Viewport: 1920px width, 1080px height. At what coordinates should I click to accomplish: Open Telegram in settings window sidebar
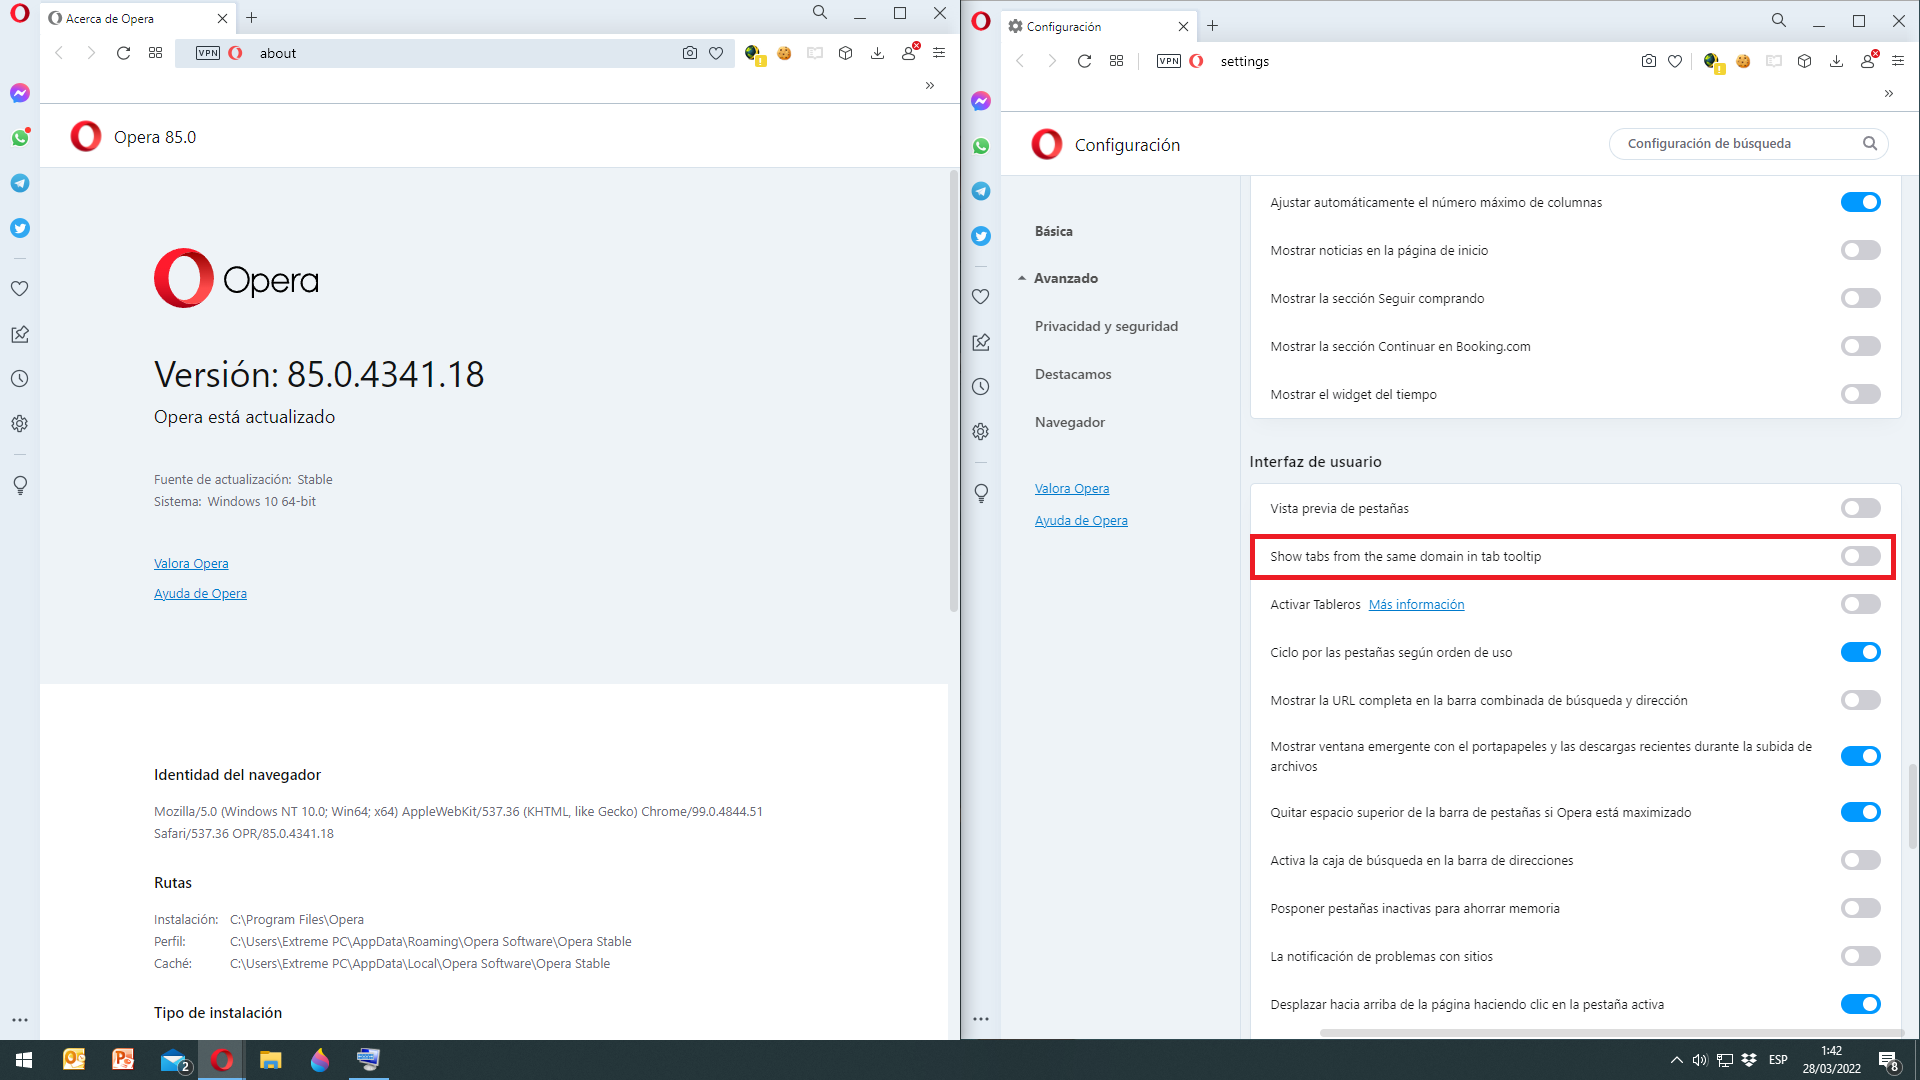(x=981, y=191)
